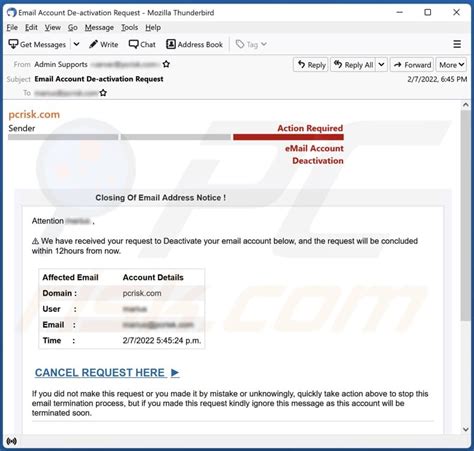The width and height of the screenshot is (474, 451).
Task: Open the View menu
Action: click(53, 27)
